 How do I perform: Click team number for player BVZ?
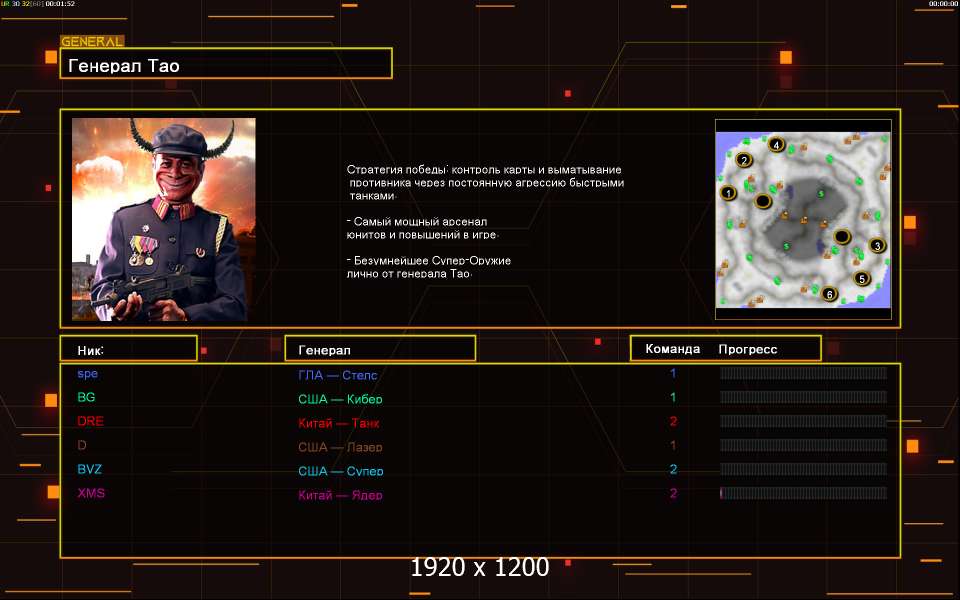click(x=674, y=469)
